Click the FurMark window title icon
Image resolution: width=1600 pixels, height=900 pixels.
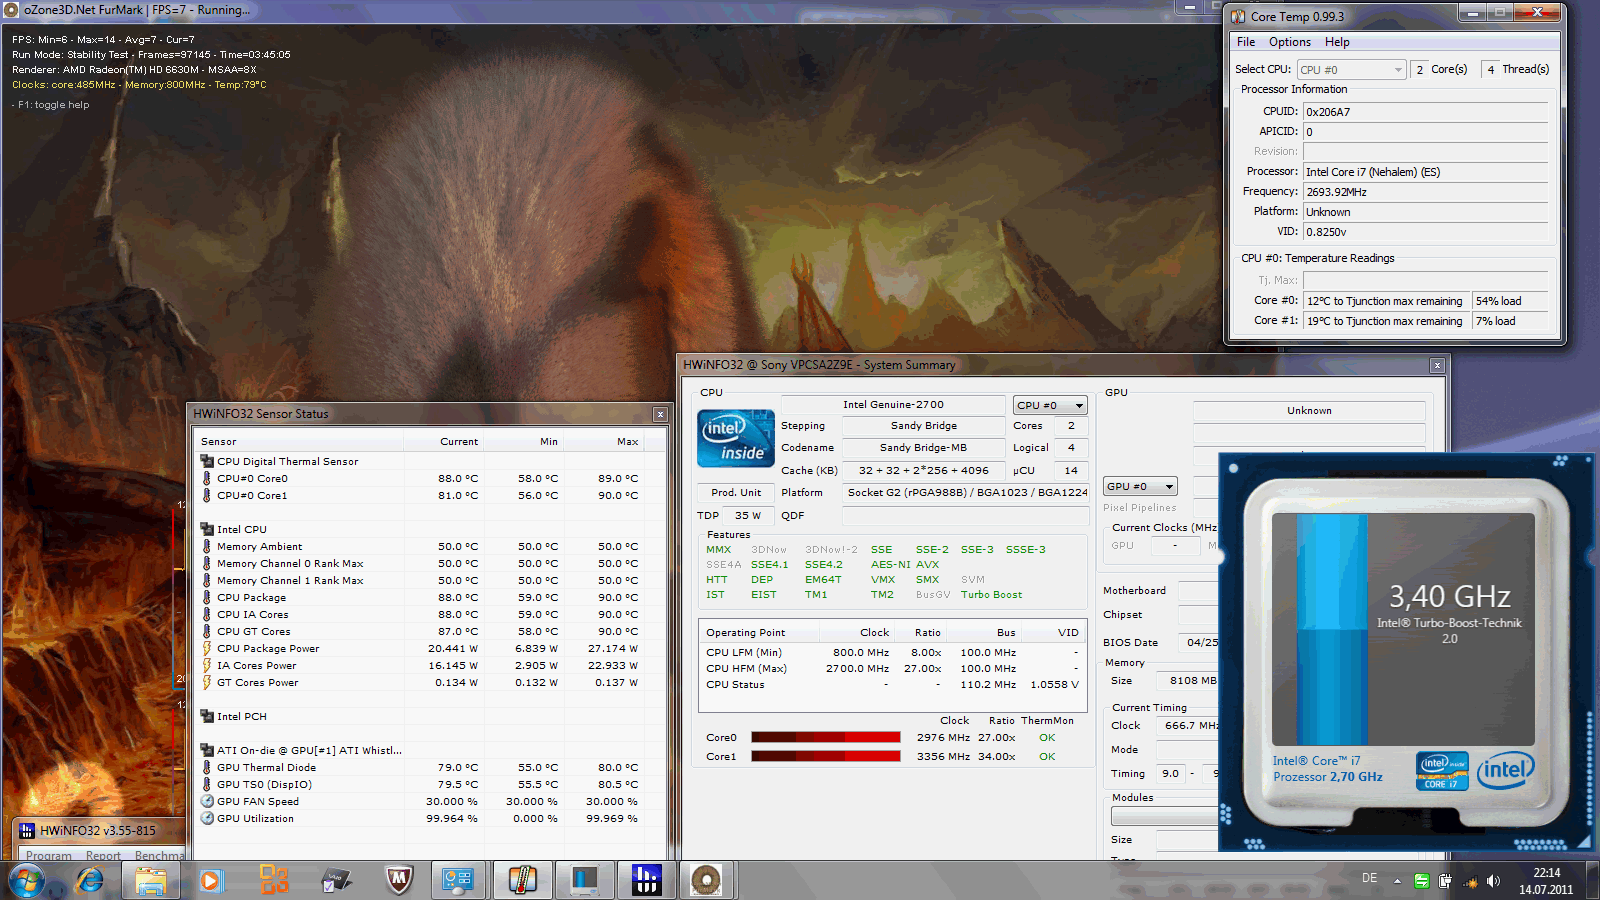point(11,10)
